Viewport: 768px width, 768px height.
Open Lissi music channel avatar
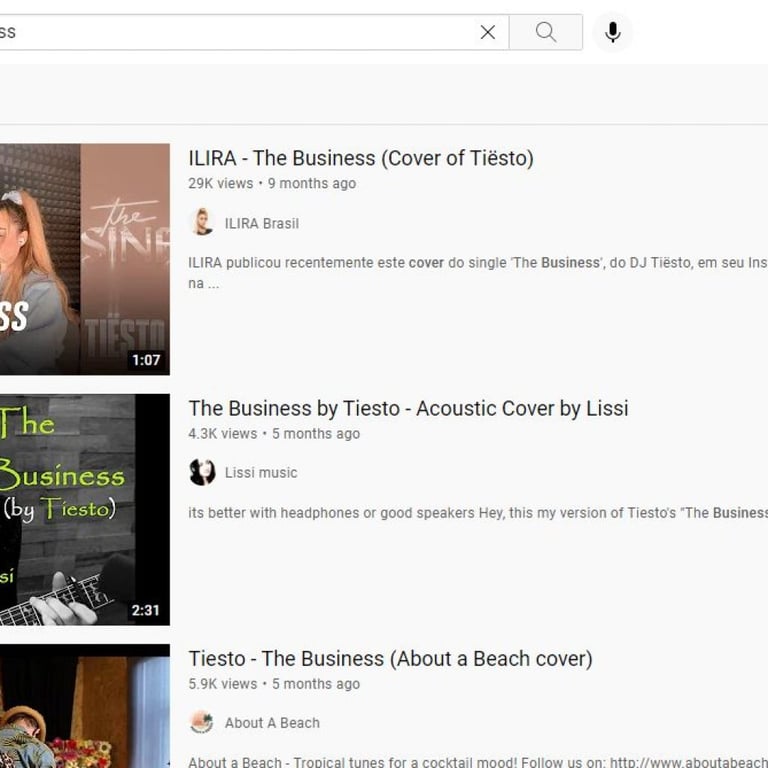click(202, 473)
